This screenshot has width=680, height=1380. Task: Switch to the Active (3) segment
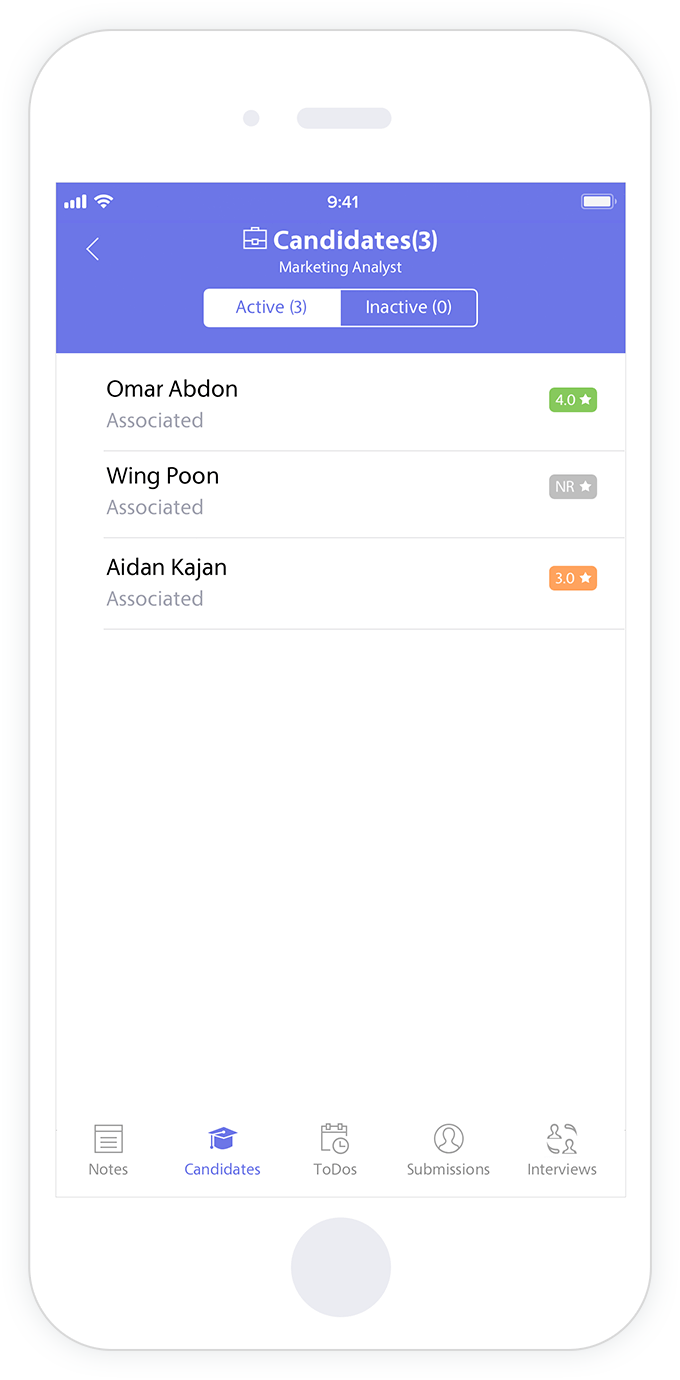click(x=272, y=308)
